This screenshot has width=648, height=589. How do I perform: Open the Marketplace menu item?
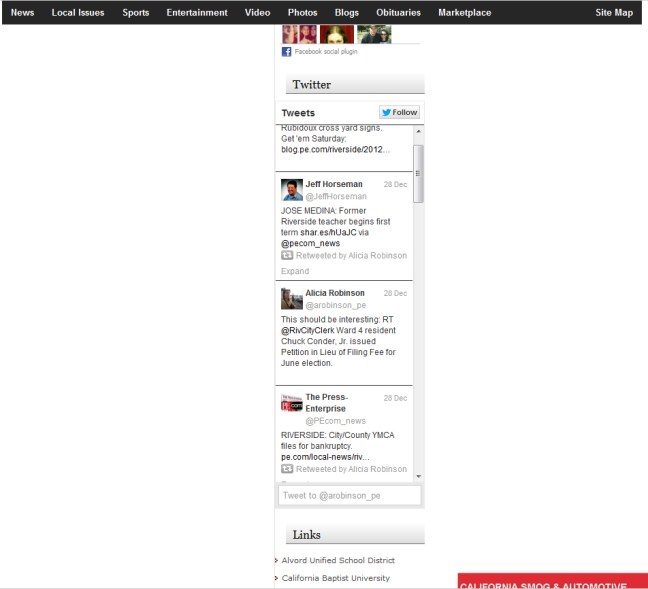pos(465,13)
